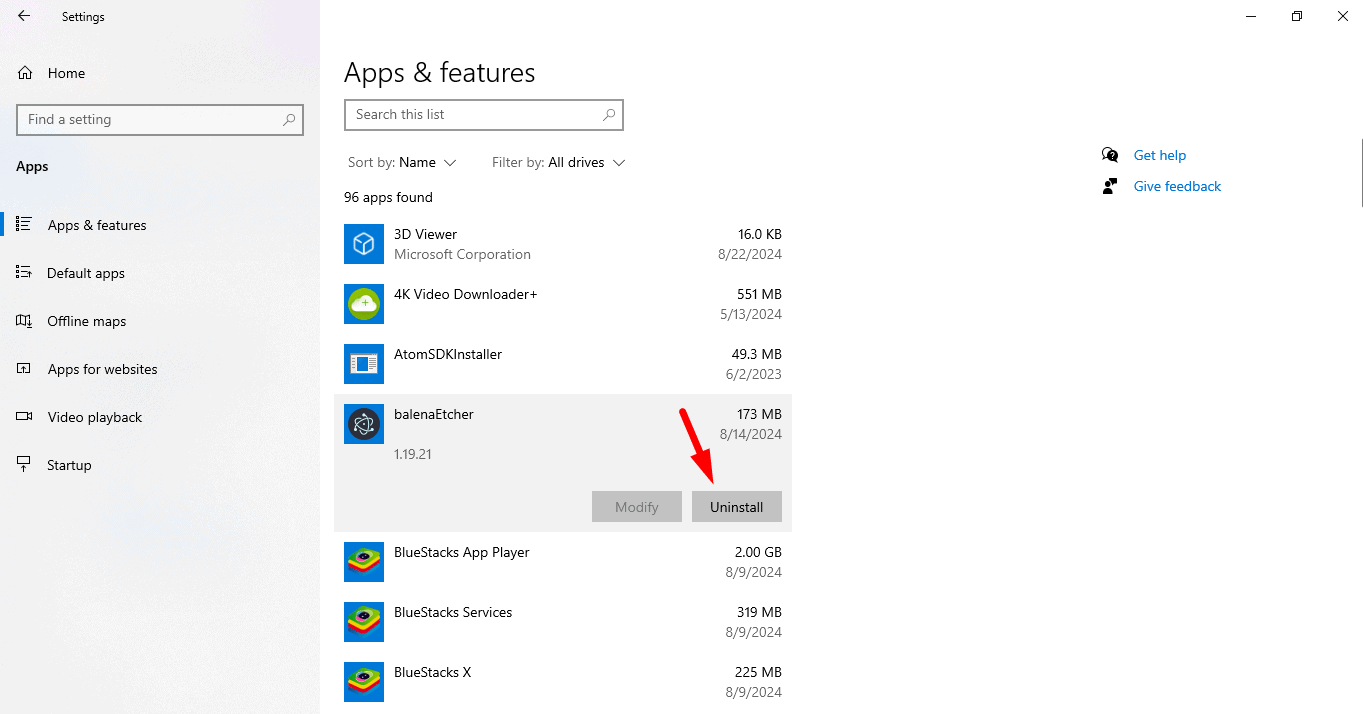
Task: Click the Video playback sidebar icon
Action: tap(24, 417)
